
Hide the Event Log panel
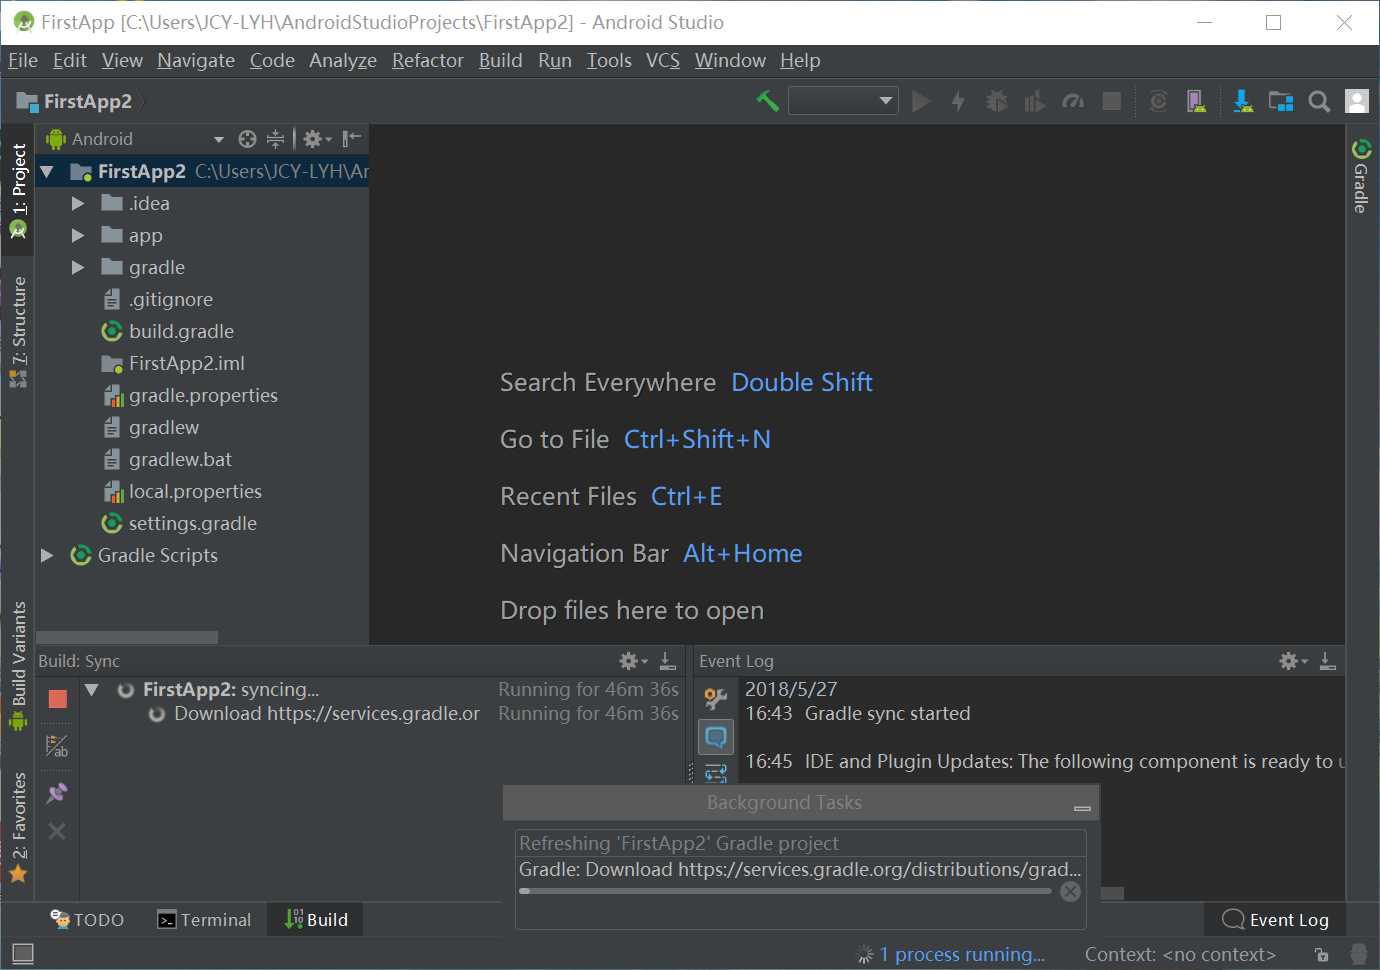point(1327,661)
